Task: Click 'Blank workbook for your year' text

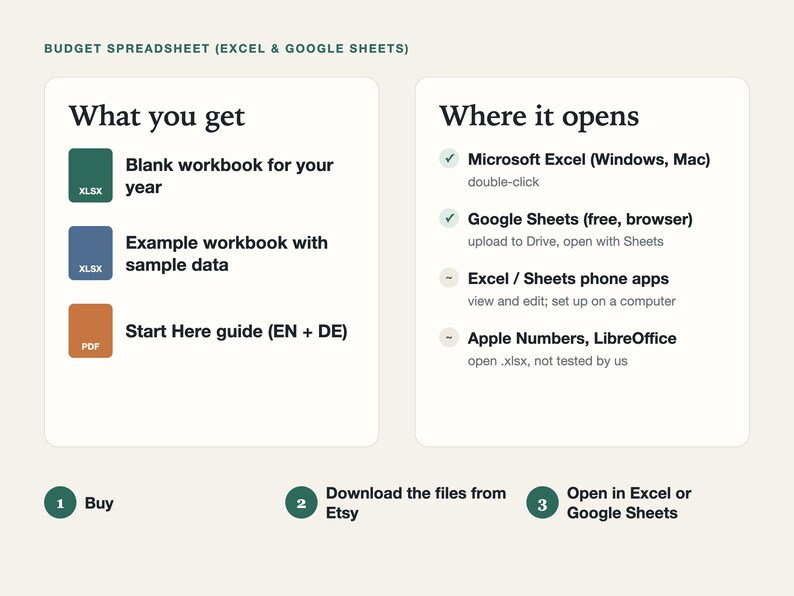Action: click(229, 176)
